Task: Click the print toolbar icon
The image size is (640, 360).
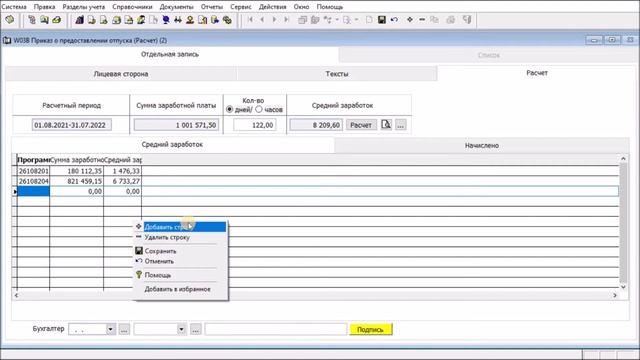Action: pos(451,20)
